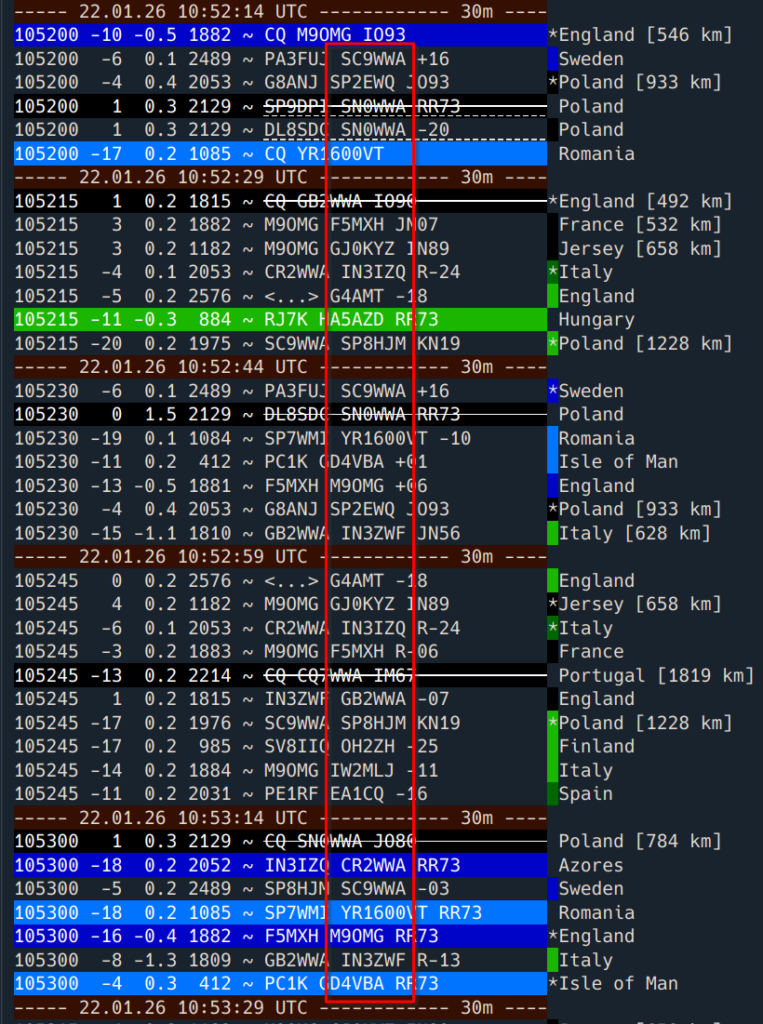Click the star marker before Isle of Man at 105300
Viewport: 763px width, 1024px height.
click(553, 984)
